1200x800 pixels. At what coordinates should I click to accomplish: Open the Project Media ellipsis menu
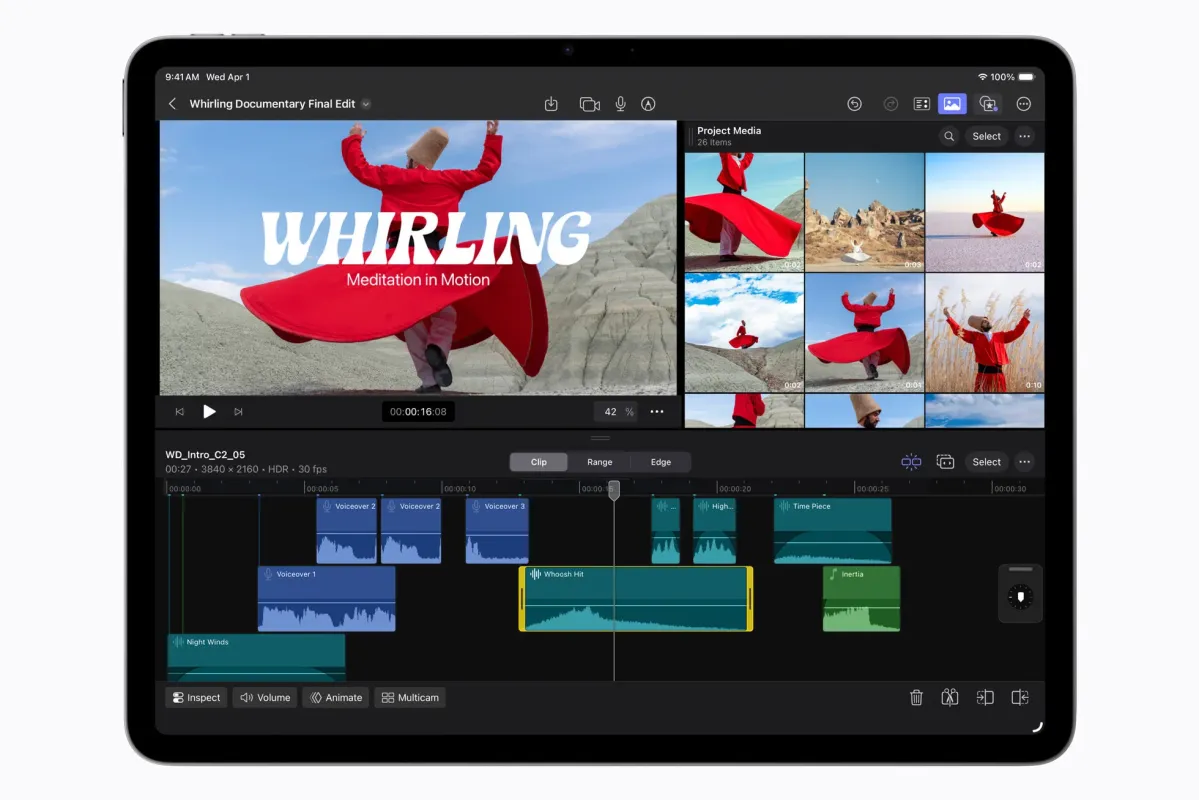(1024, 136)
